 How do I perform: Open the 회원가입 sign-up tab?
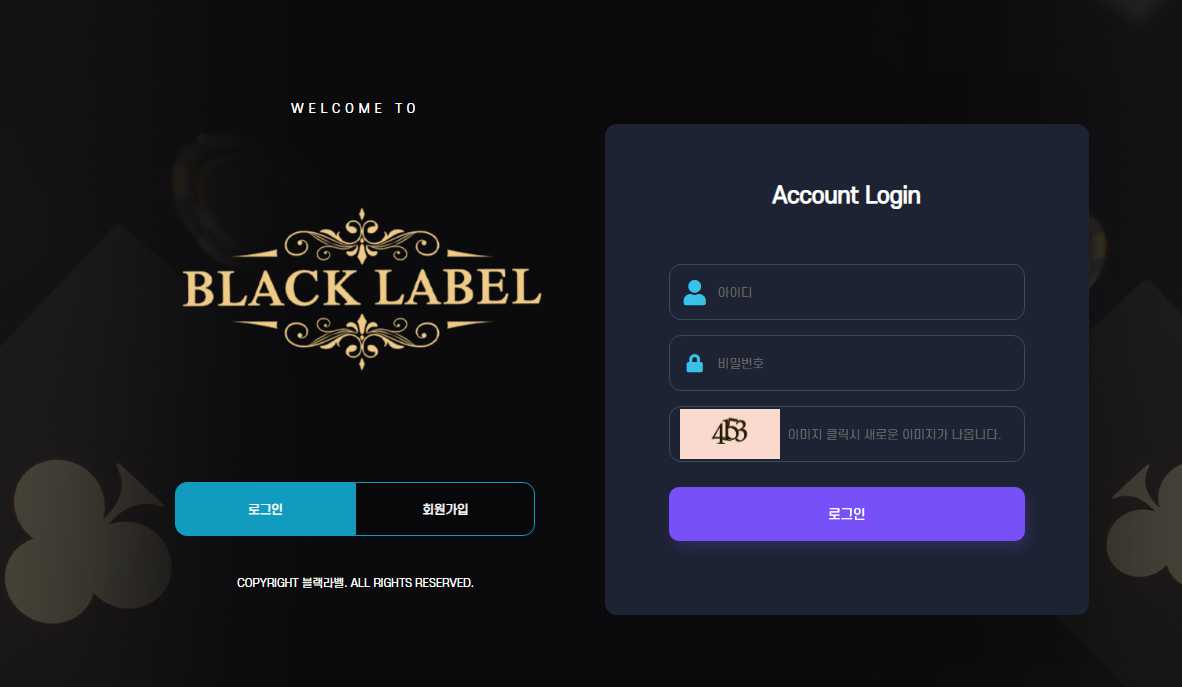click(445, 509)
